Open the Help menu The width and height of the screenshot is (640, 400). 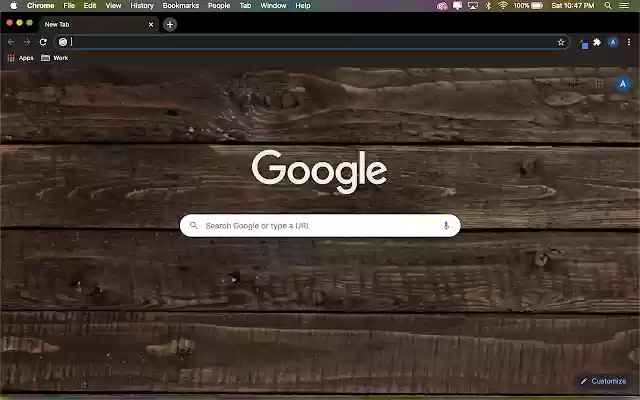click(303, 5)
